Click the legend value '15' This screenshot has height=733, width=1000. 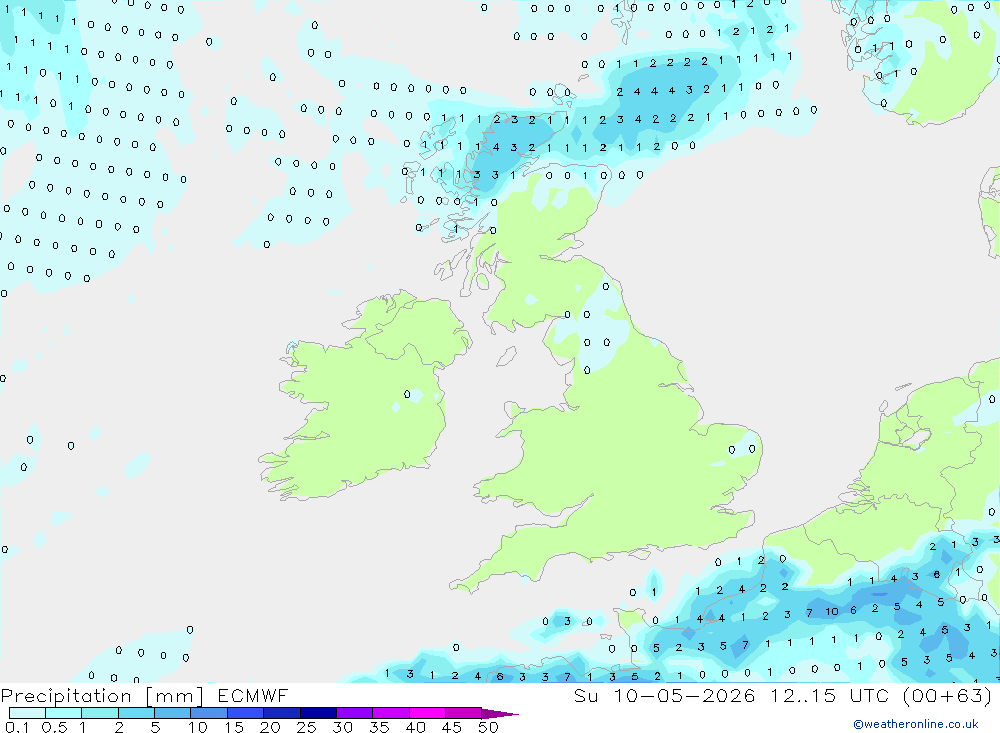[233, 727]
